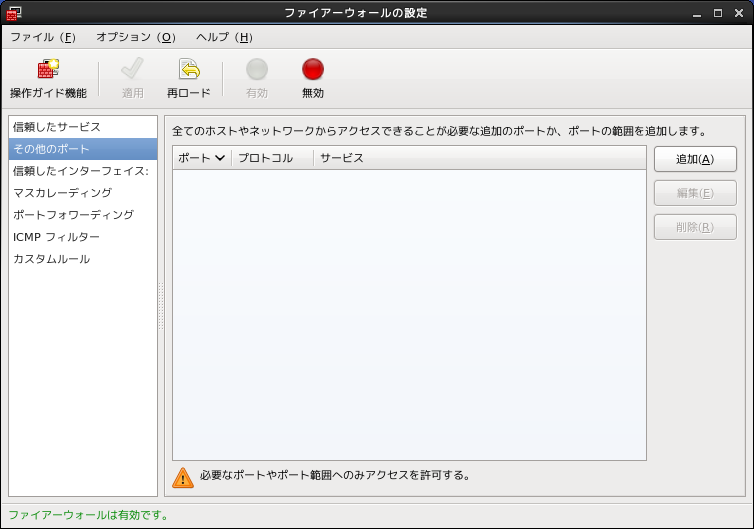
Task: Select マスカレーディング in the sidebar
Action: (83, 193)
